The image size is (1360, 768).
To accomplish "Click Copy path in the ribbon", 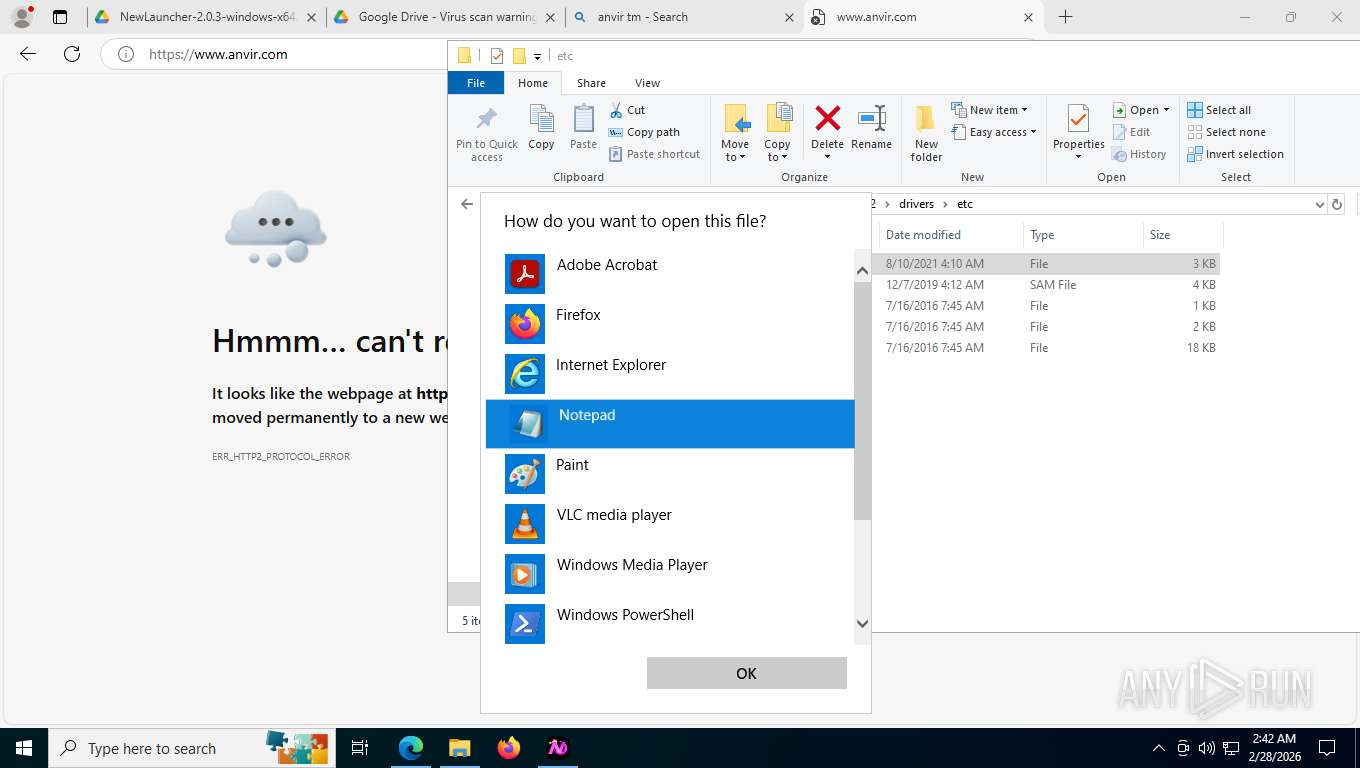I will pyautogui.click(x=644, y=132).
